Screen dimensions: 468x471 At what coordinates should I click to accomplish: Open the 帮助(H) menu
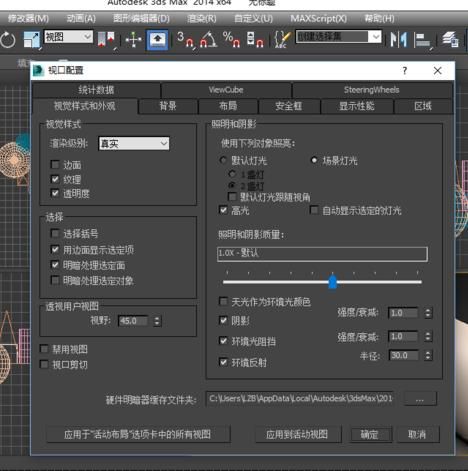click(379, 18)
